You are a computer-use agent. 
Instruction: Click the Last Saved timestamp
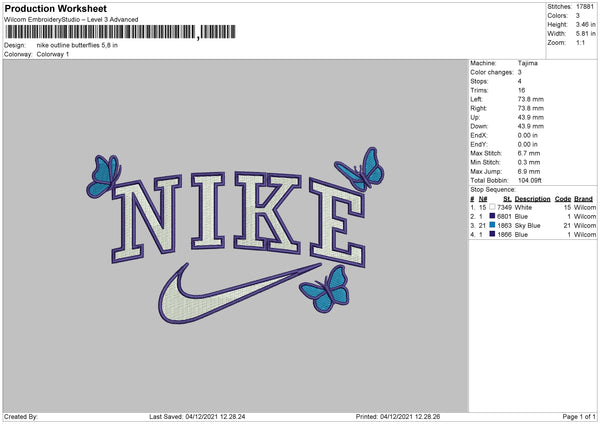pos(197,416)
